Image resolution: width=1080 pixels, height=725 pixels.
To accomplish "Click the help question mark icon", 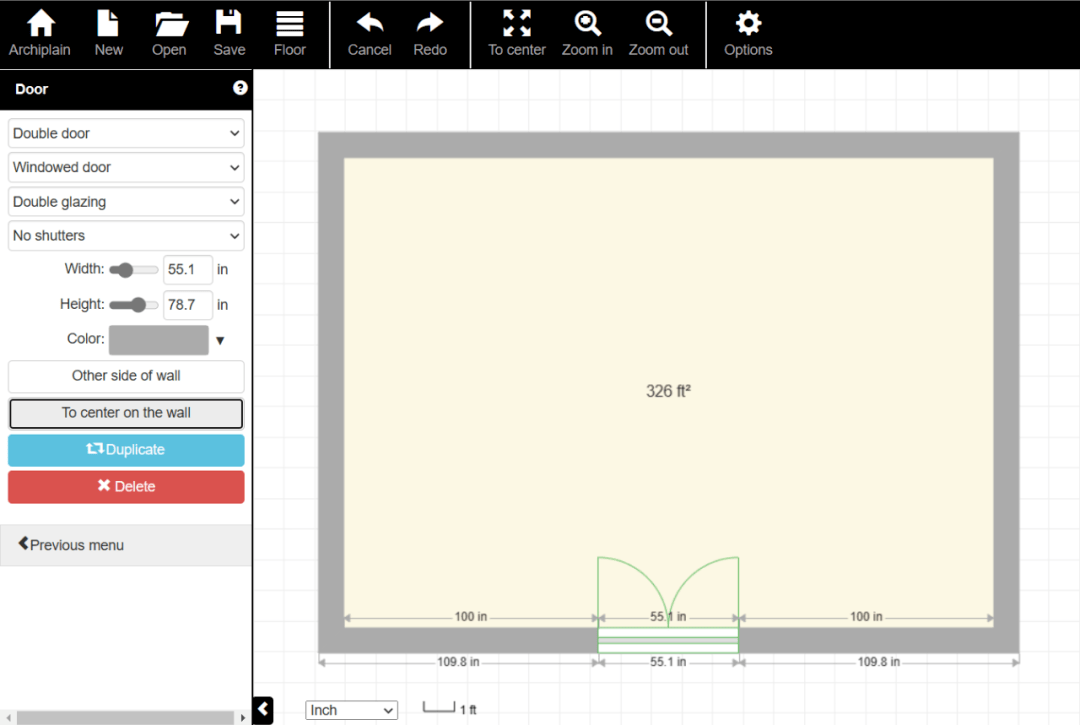I will [x=240, y=88].
